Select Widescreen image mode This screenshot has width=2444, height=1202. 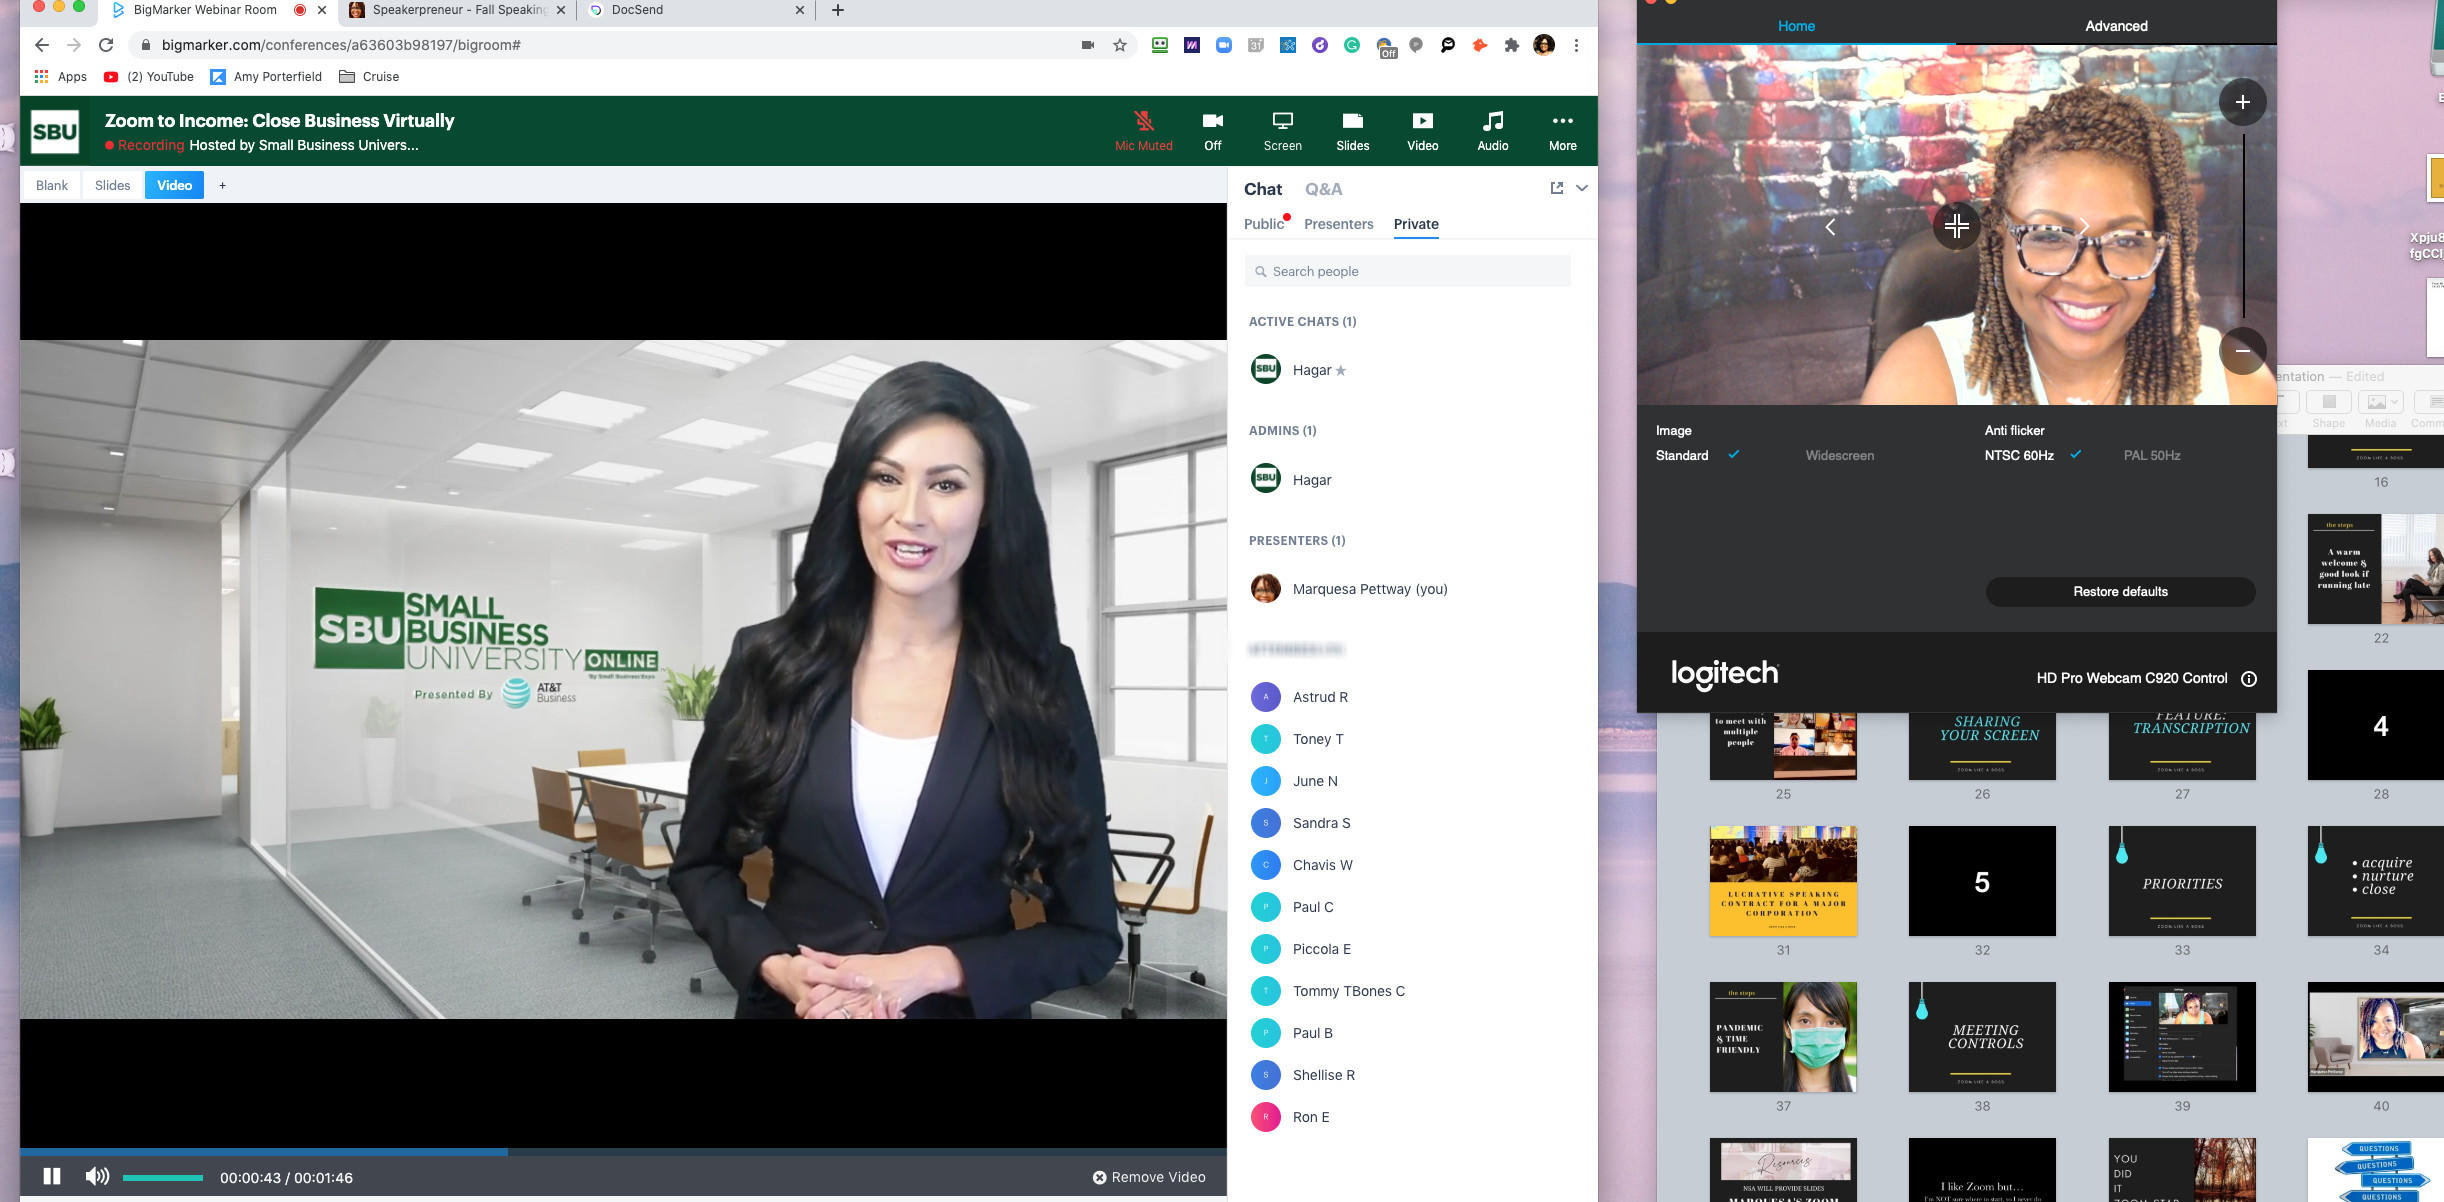click(x=1839, y=455)
